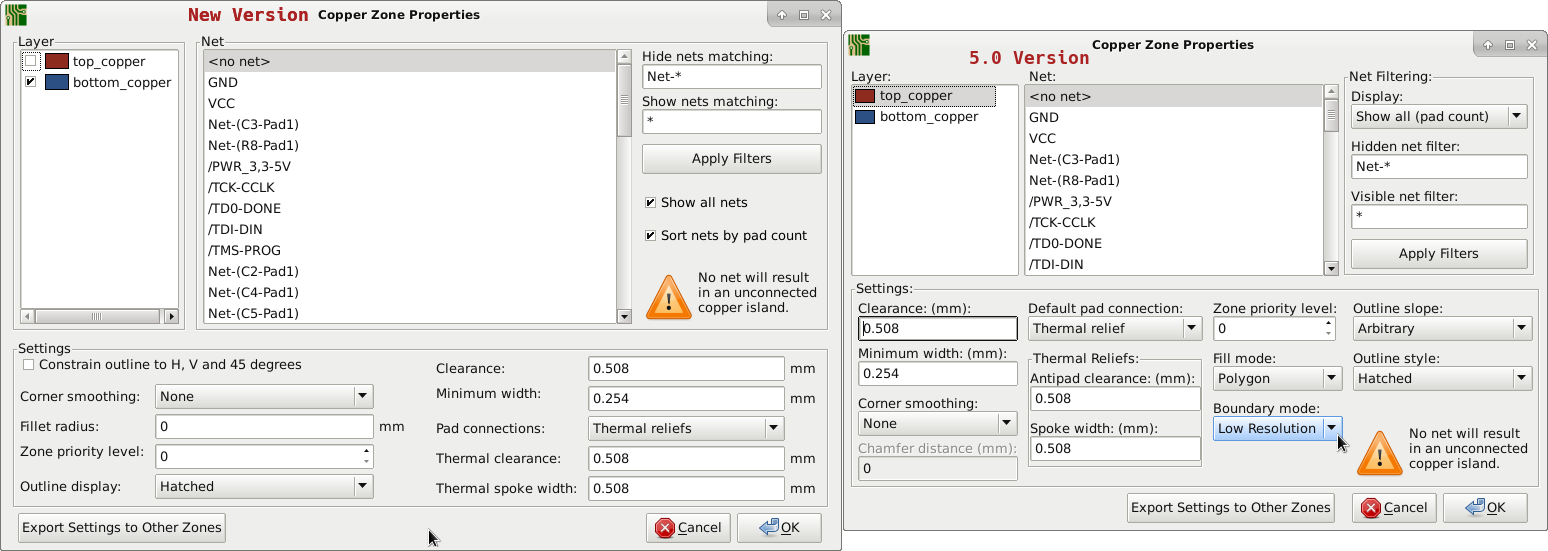Toggle Show all nets checkbox
This screenshot has width=1548, height=551.
(650, 203)
